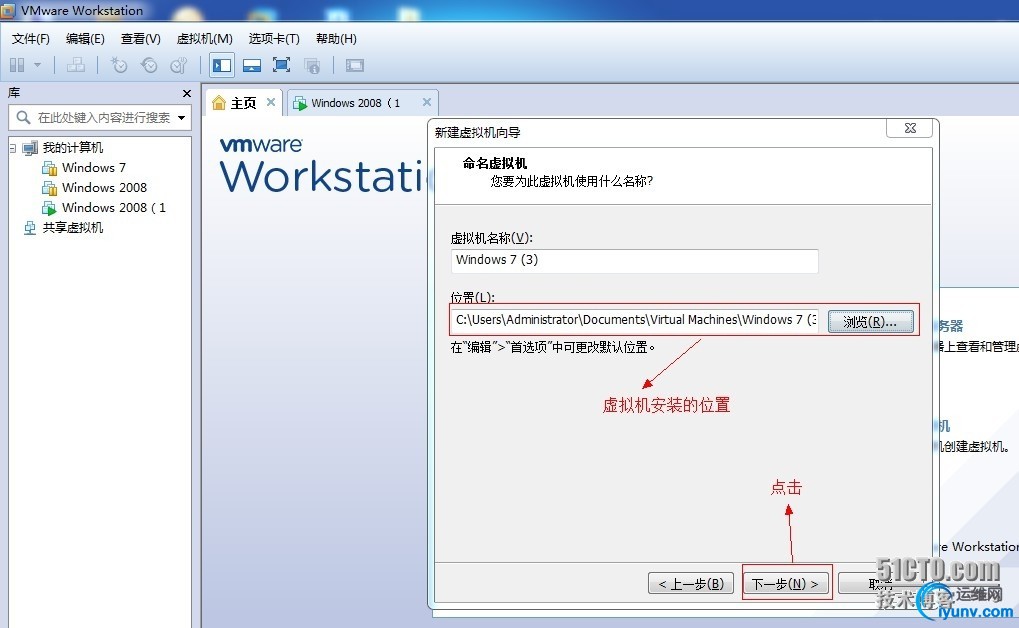The image size is (1019, 628).
Task: Open the 帮助(H) menu
Action: click(336, 39)
